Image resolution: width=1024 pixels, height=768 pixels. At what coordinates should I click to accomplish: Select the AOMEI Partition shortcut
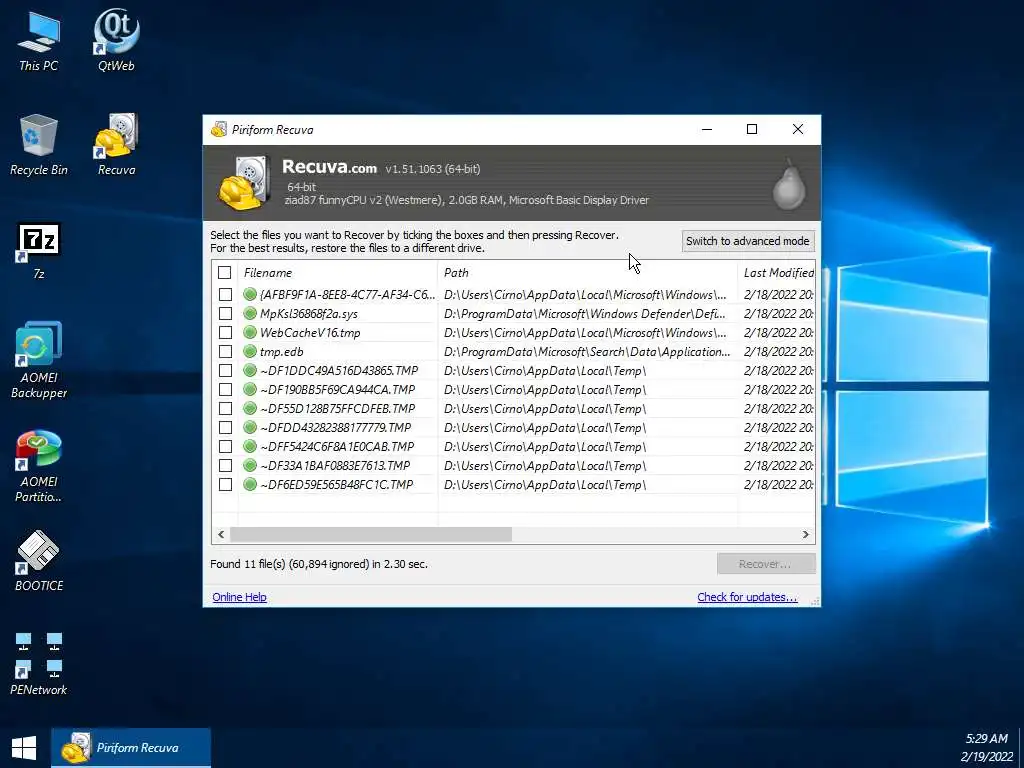point(39,466)
